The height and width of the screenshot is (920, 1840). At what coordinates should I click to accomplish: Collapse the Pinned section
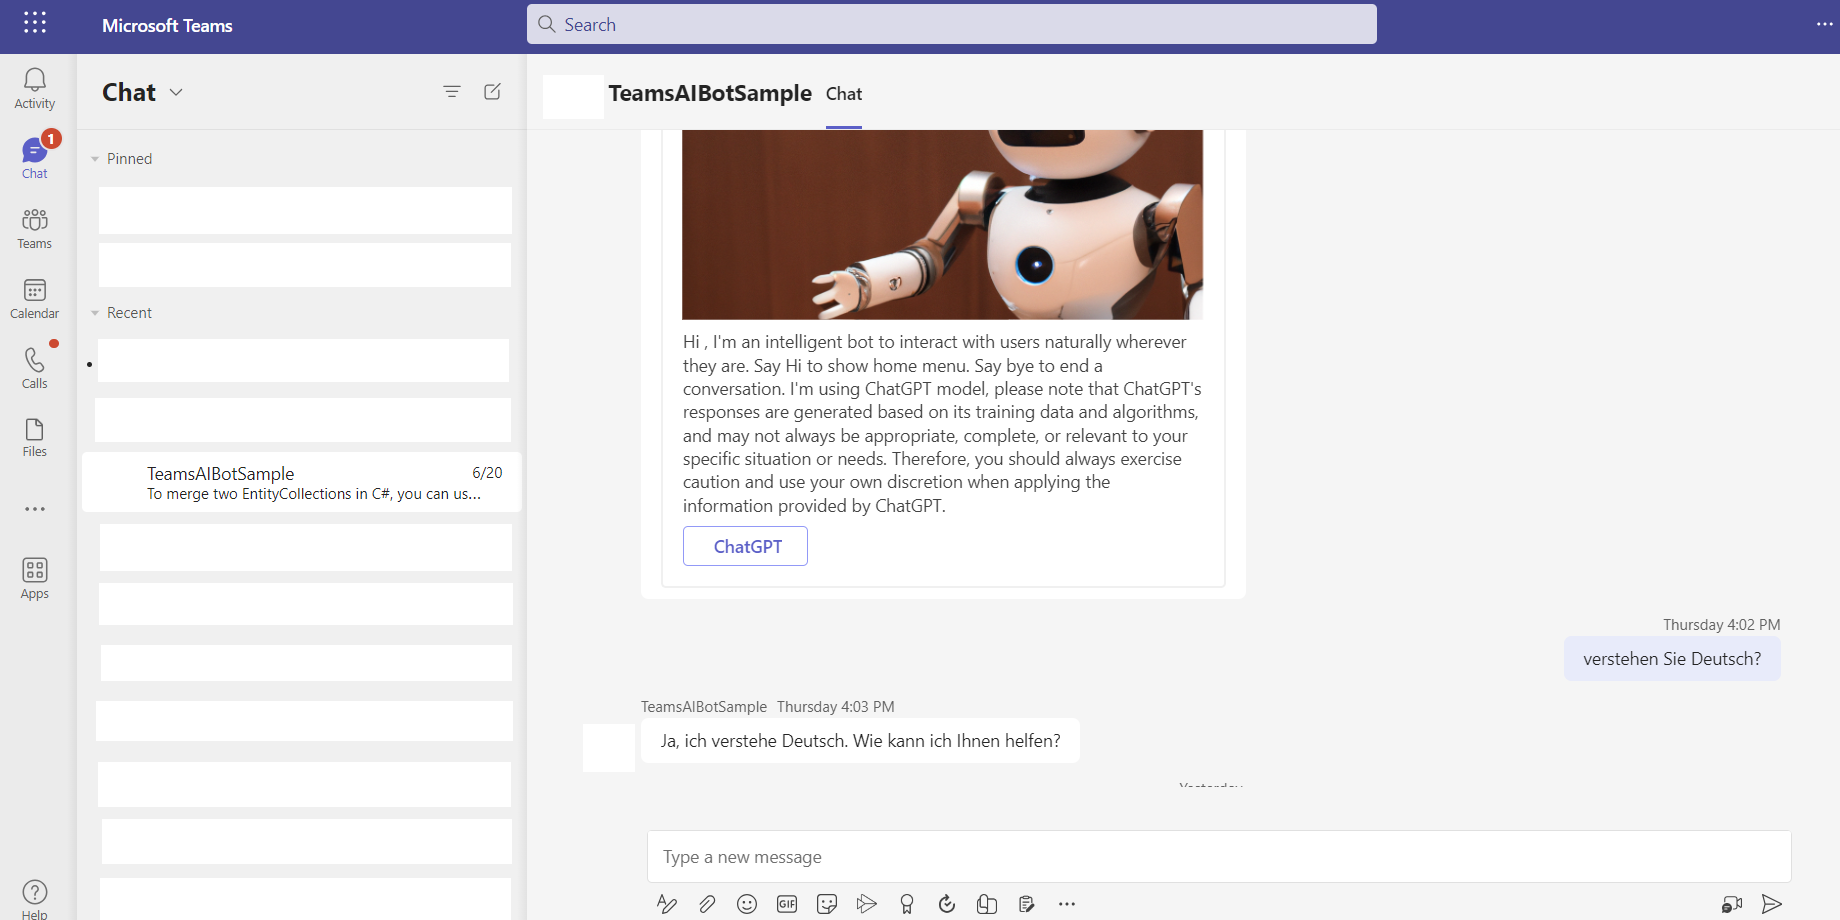click(95, 159)
